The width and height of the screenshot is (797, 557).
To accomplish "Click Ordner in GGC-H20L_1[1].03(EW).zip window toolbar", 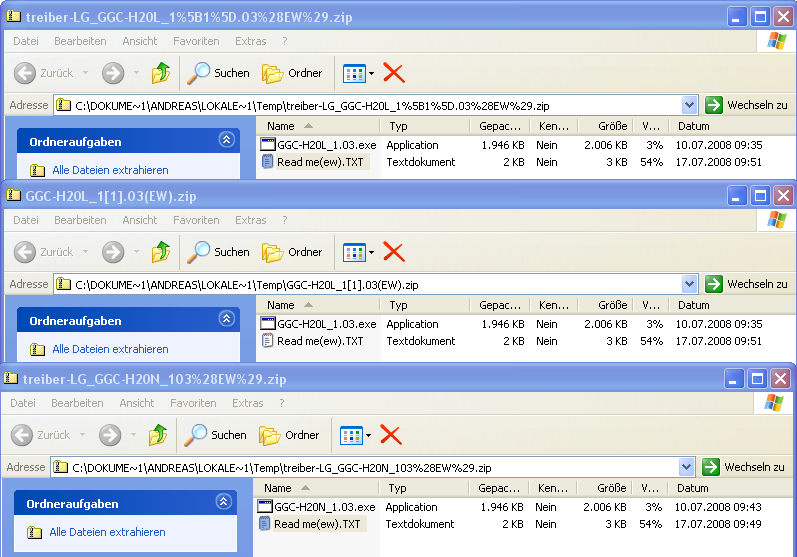I will pyautogui.click(x=292, y=252).
